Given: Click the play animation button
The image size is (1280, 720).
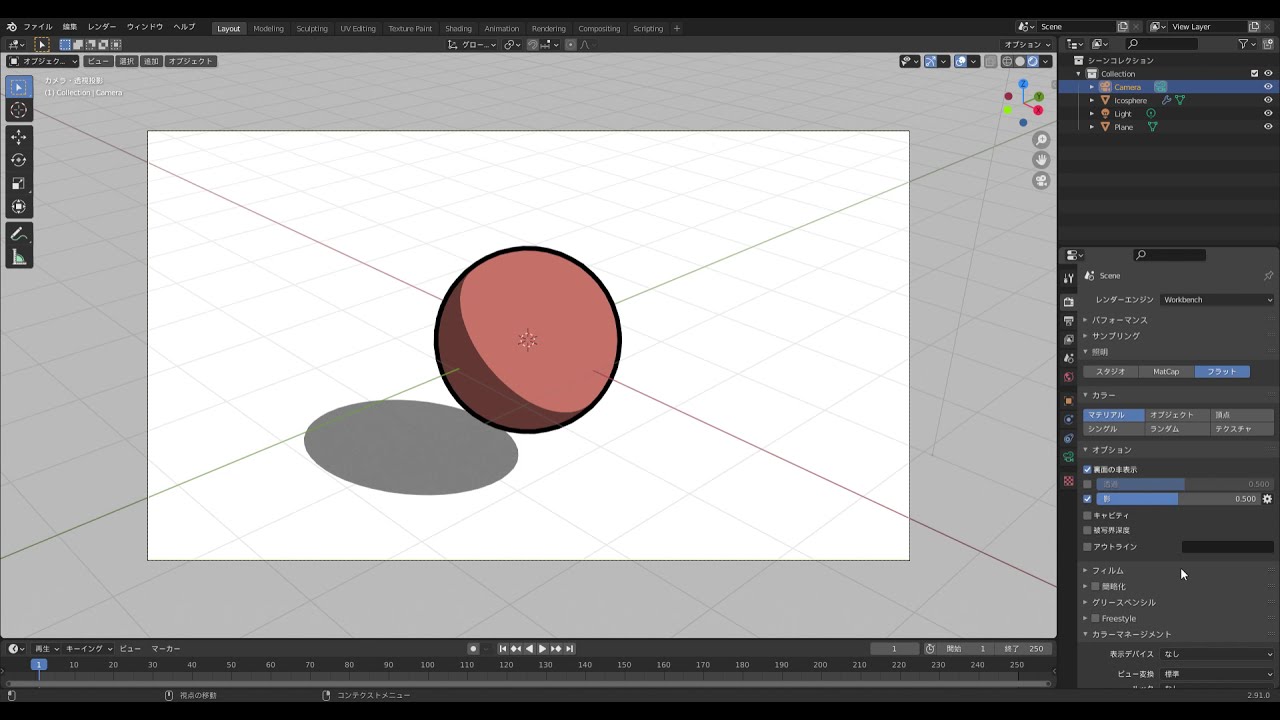Looking at the screenshot, I should pyautogui.click(x=542, y=649).
